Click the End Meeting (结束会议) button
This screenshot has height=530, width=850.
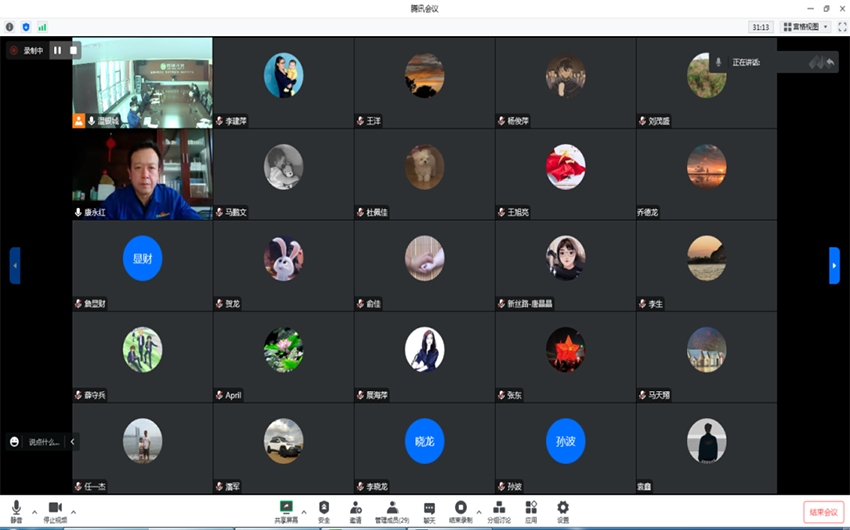(823, 512)
